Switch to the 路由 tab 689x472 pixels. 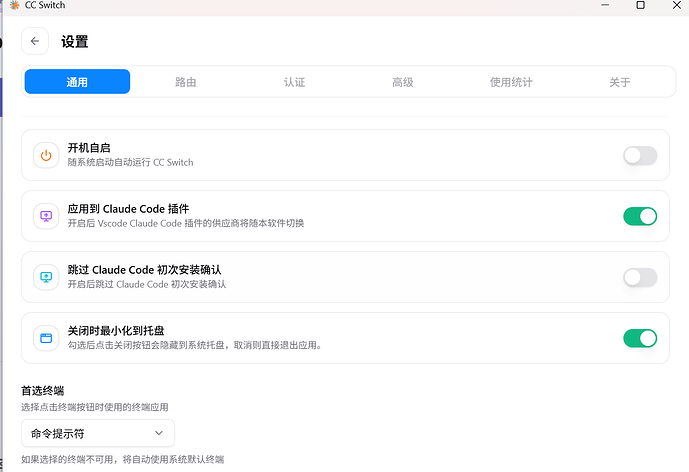coord(186,82)
